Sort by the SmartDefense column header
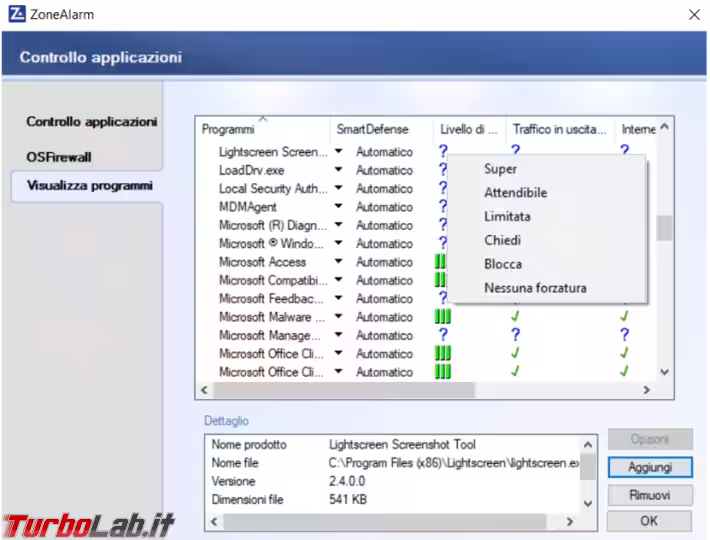 point(382,129)
